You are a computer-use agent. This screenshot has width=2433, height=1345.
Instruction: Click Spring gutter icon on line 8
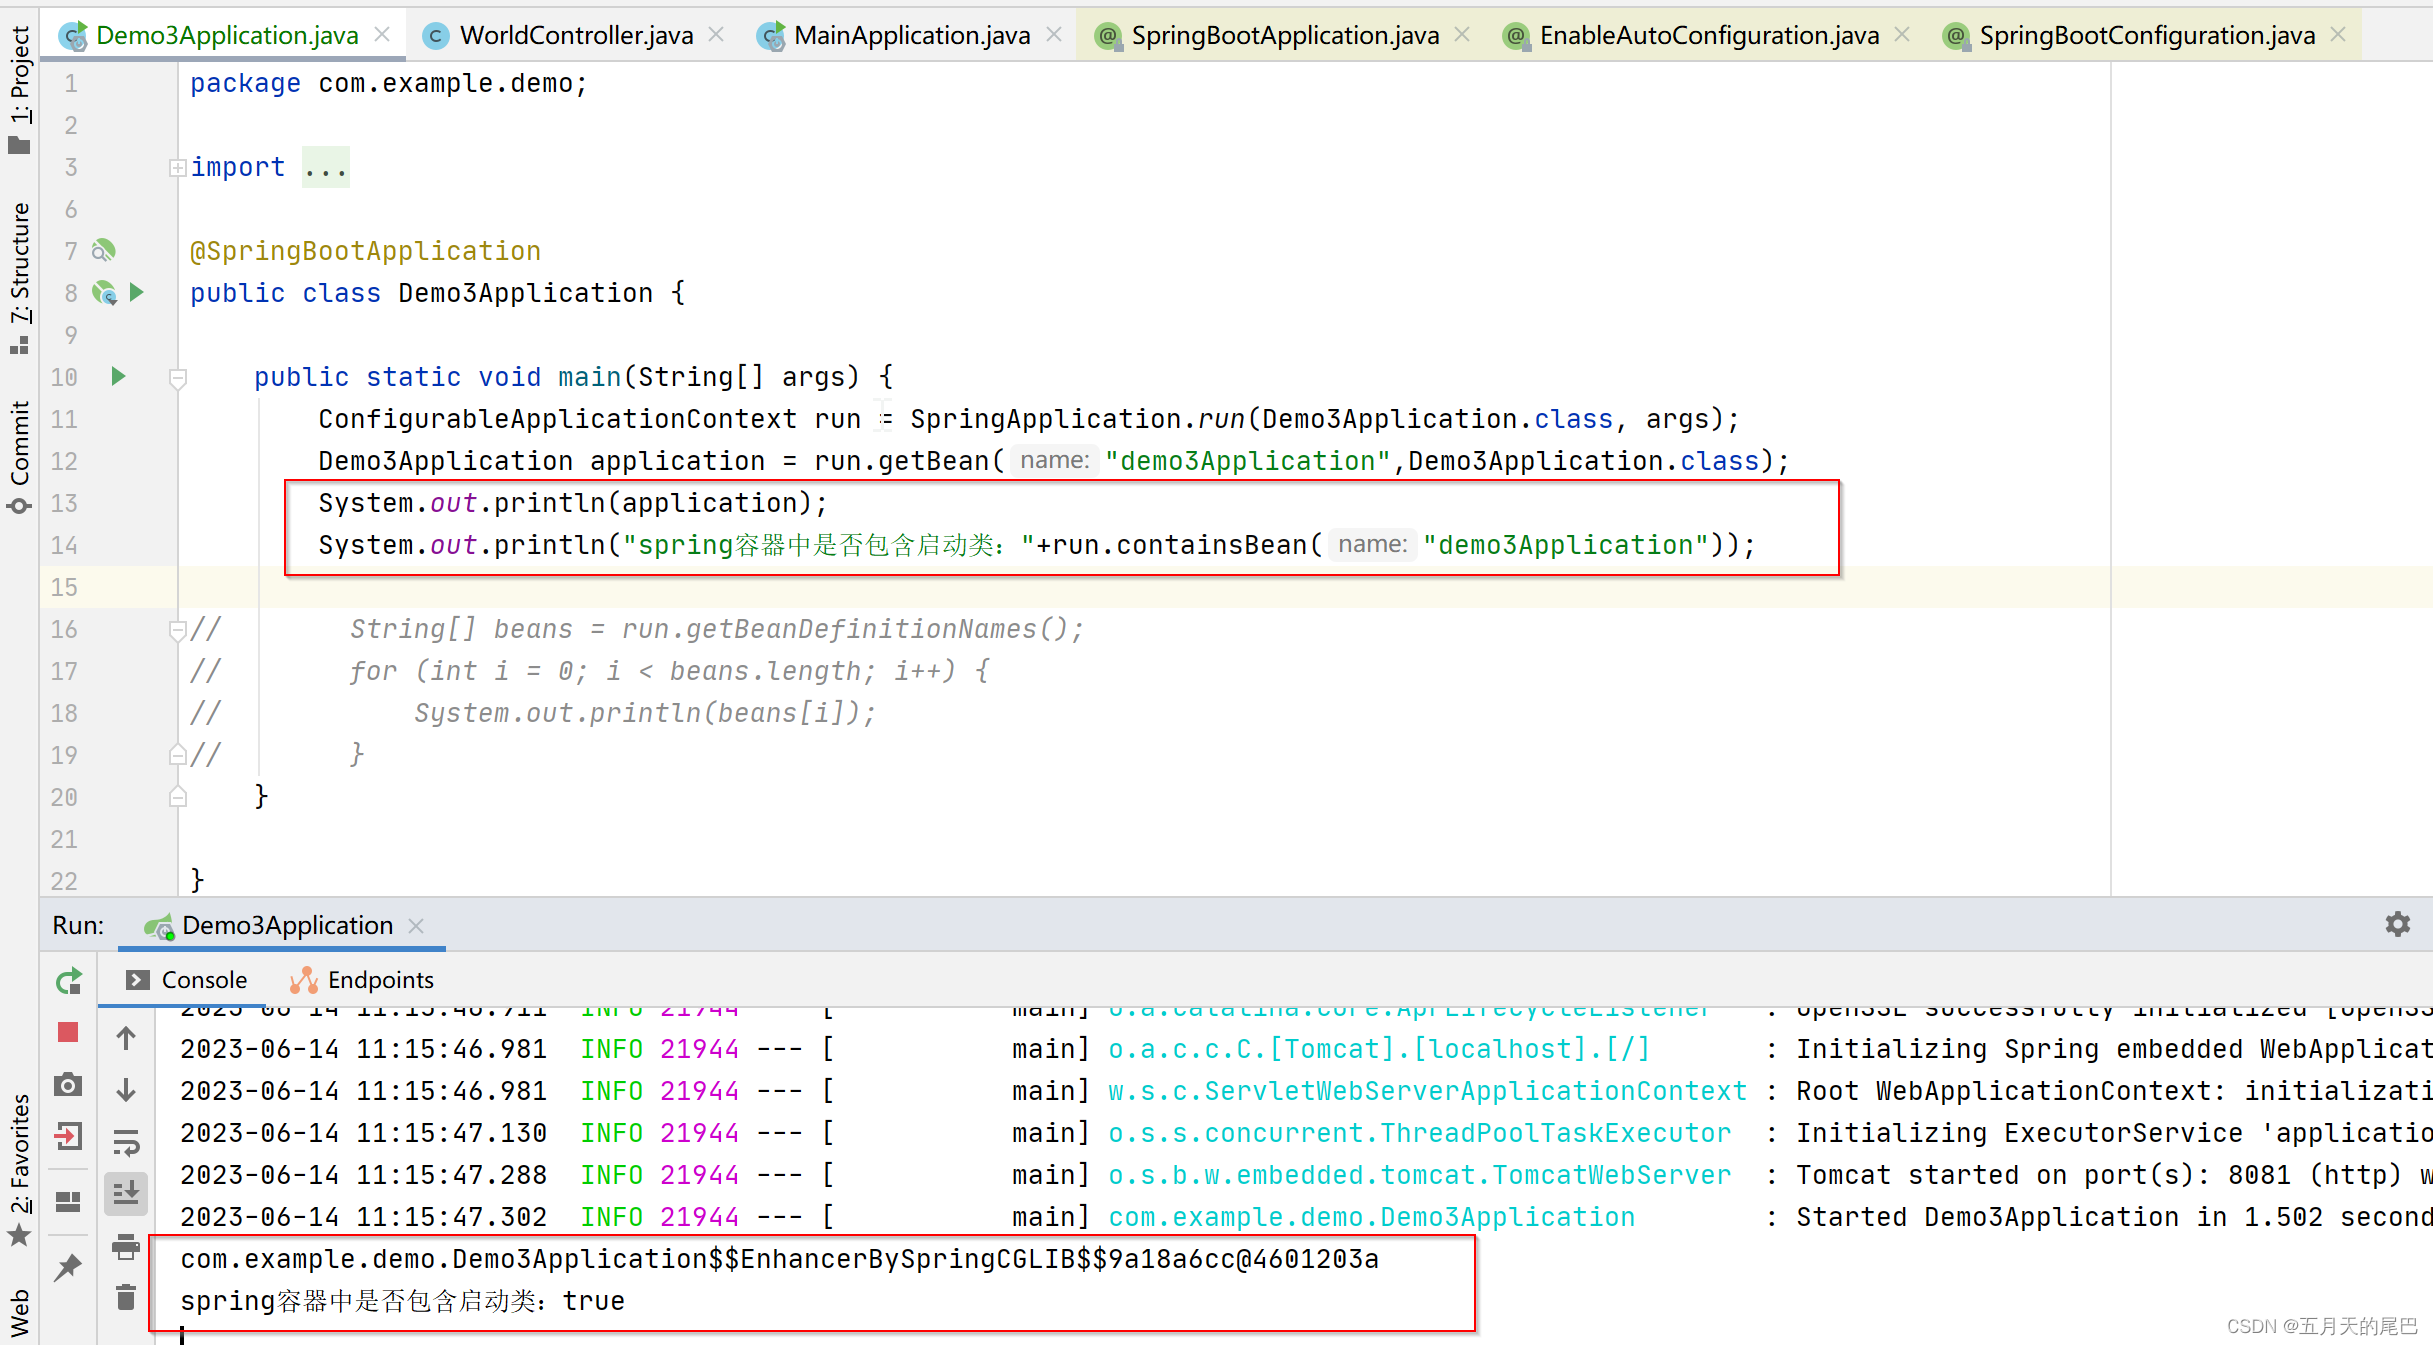(104, 293)
